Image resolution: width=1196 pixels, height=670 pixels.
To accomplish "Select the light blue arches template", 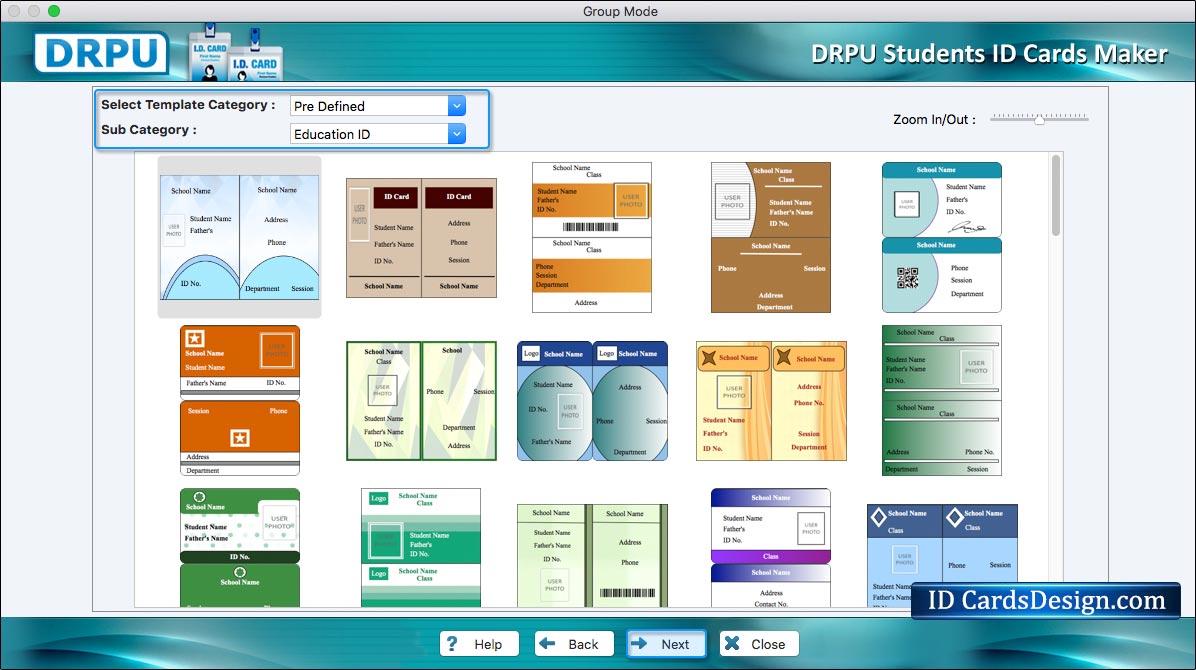I will pyautogui.click(x=240, y=237).
